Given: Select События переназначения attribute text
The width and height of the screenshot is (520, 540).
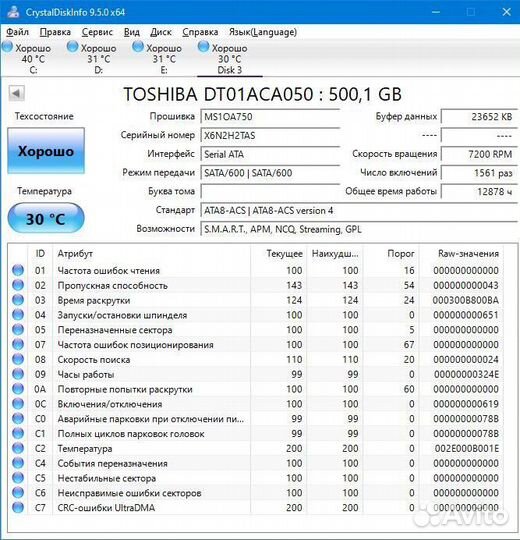Looking at the screenshot, I should [x=112, y=463].
